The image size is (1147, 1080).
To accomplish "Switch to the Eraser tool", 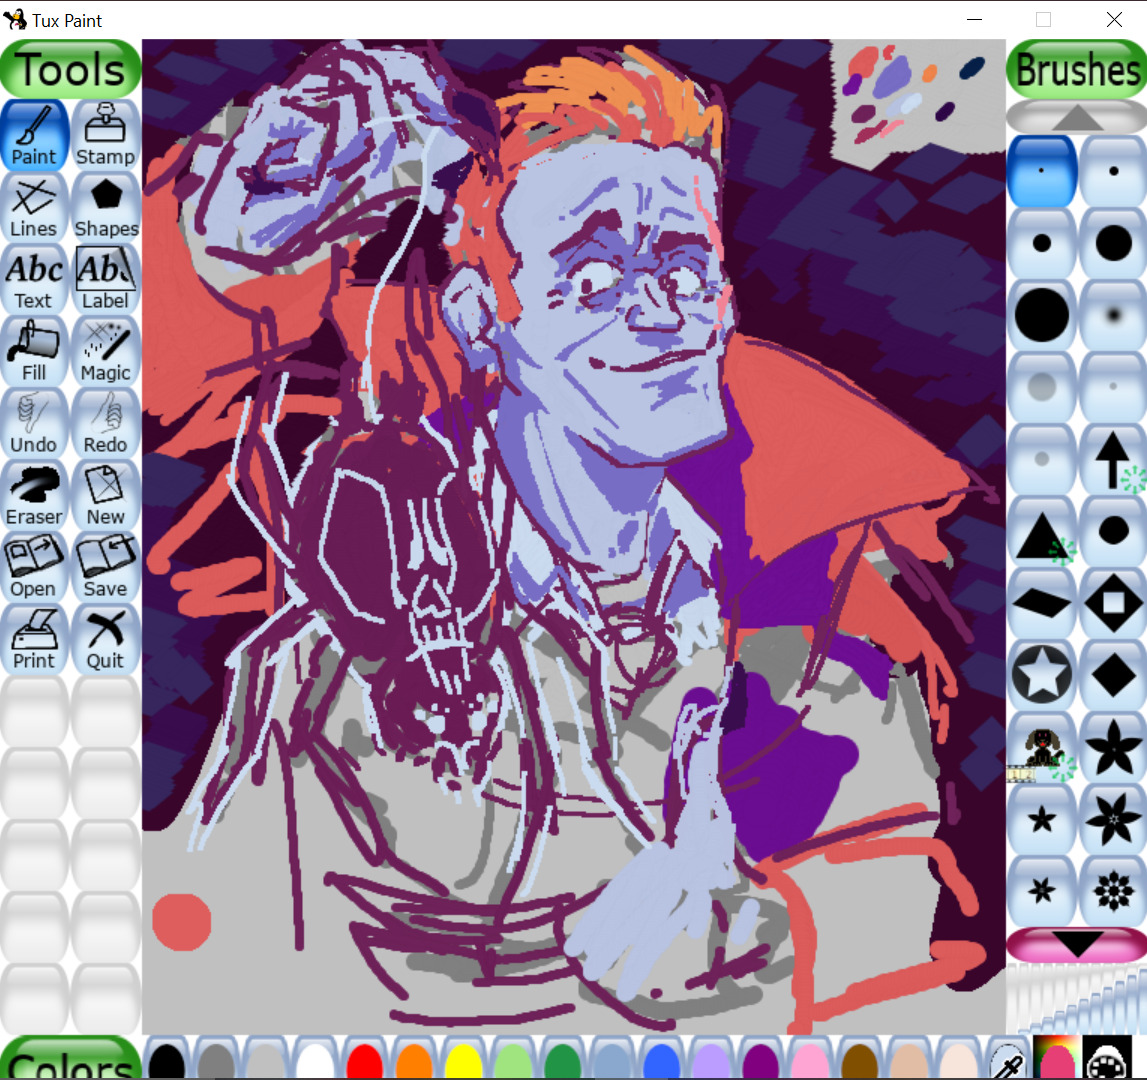I will (34, 494).
